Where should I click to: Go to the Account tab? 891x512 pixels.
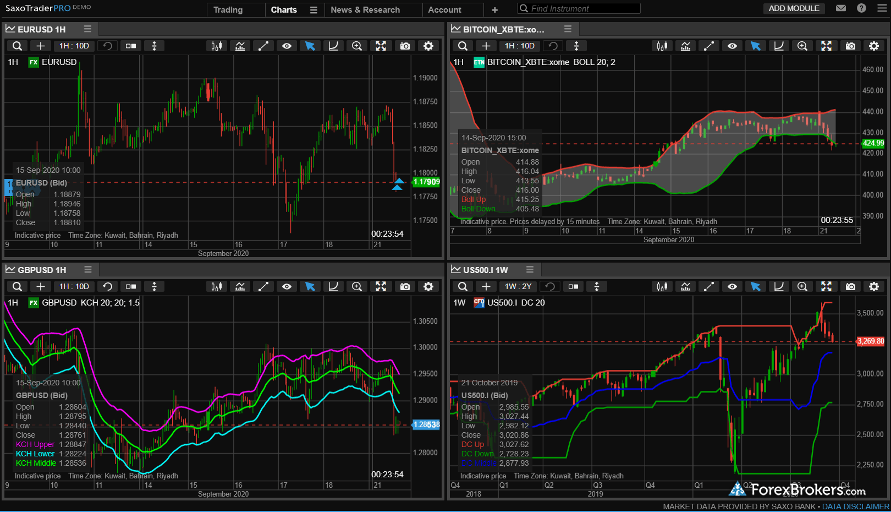point(444,10)
